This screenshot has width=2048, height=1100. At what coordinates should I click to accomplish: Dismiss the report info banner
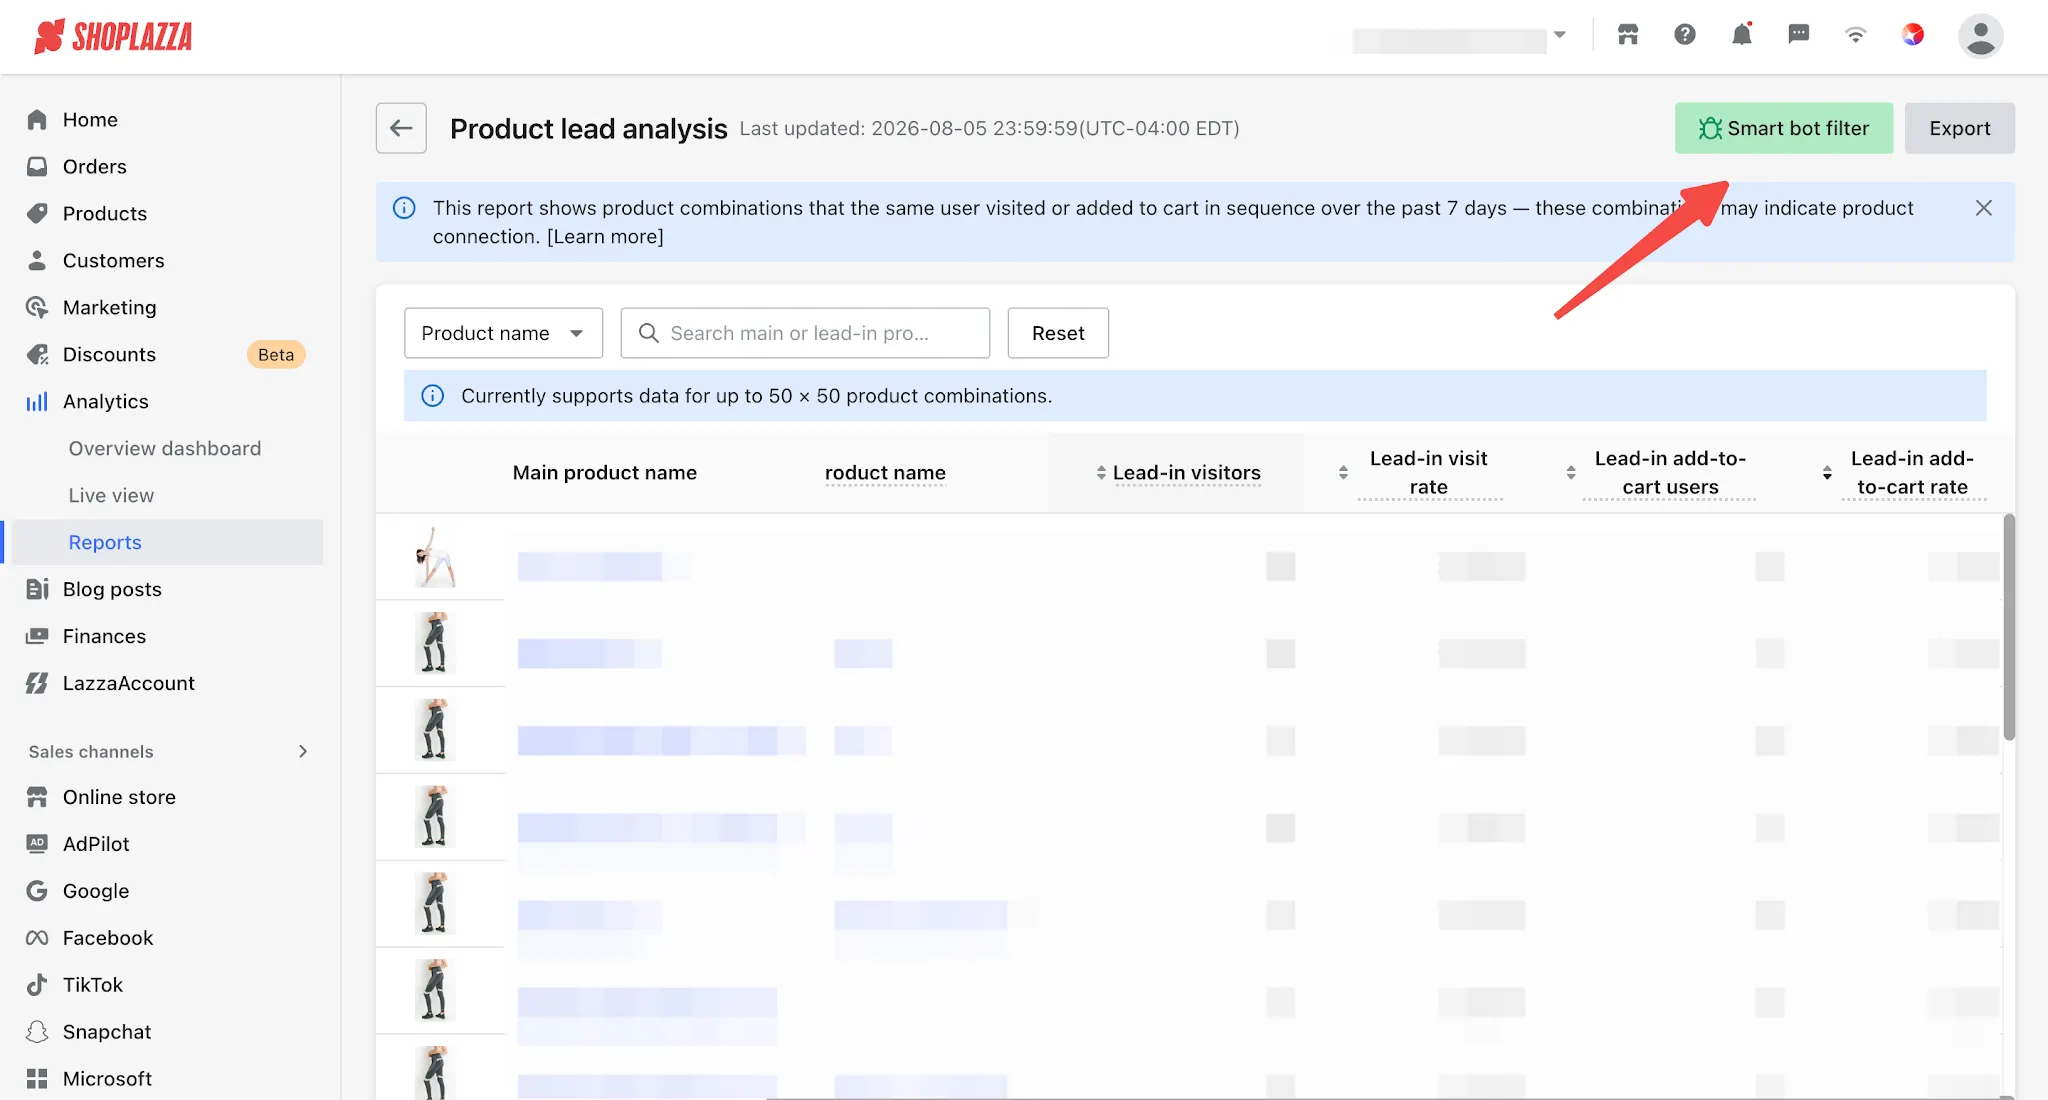pyautogui.click(x=1984, y=208)
